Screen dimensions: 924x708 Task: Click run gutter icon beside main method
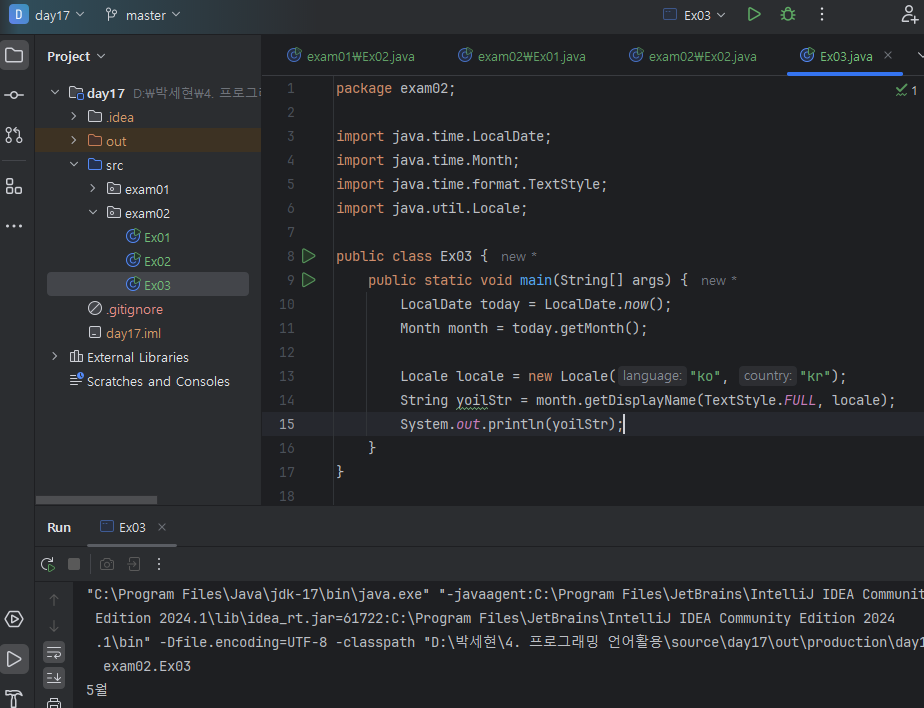click(308, 280)
